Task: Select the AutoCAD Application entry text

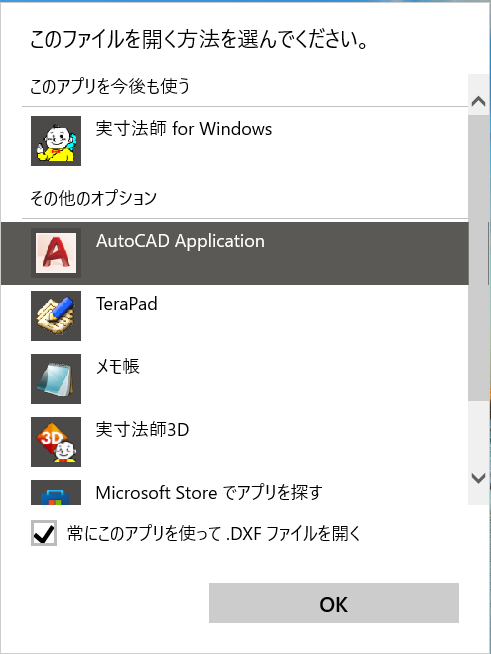Action: (x=180, y=241)
